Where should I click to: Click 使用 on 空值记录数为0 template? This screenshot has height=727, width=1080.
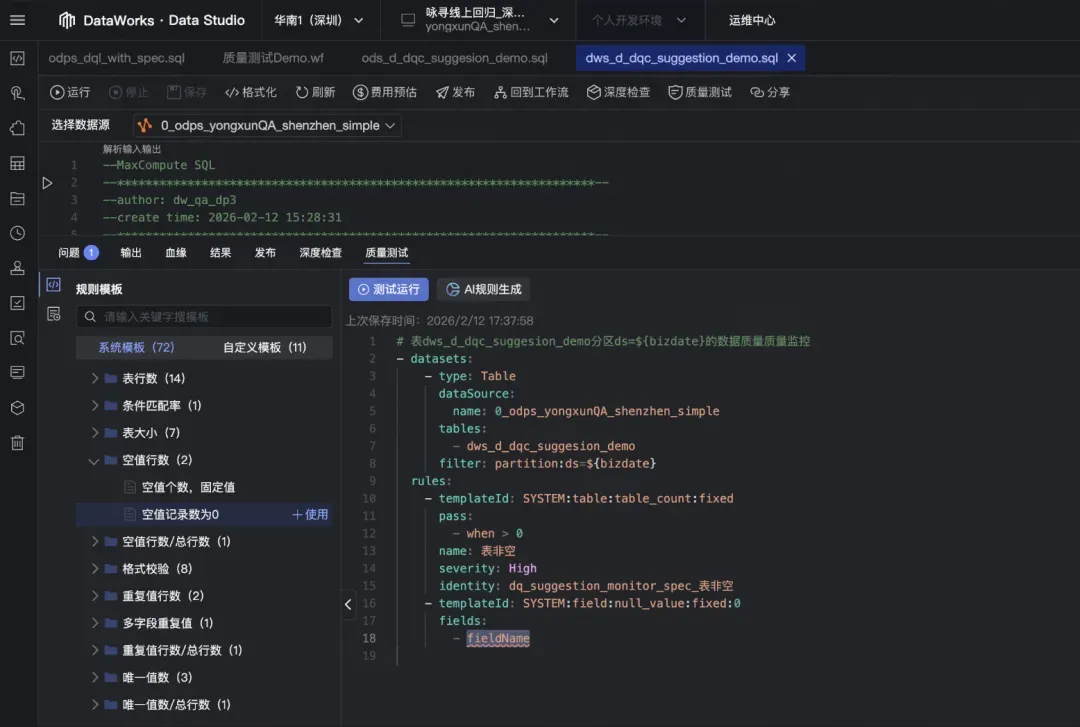click(x=310, y=514)
